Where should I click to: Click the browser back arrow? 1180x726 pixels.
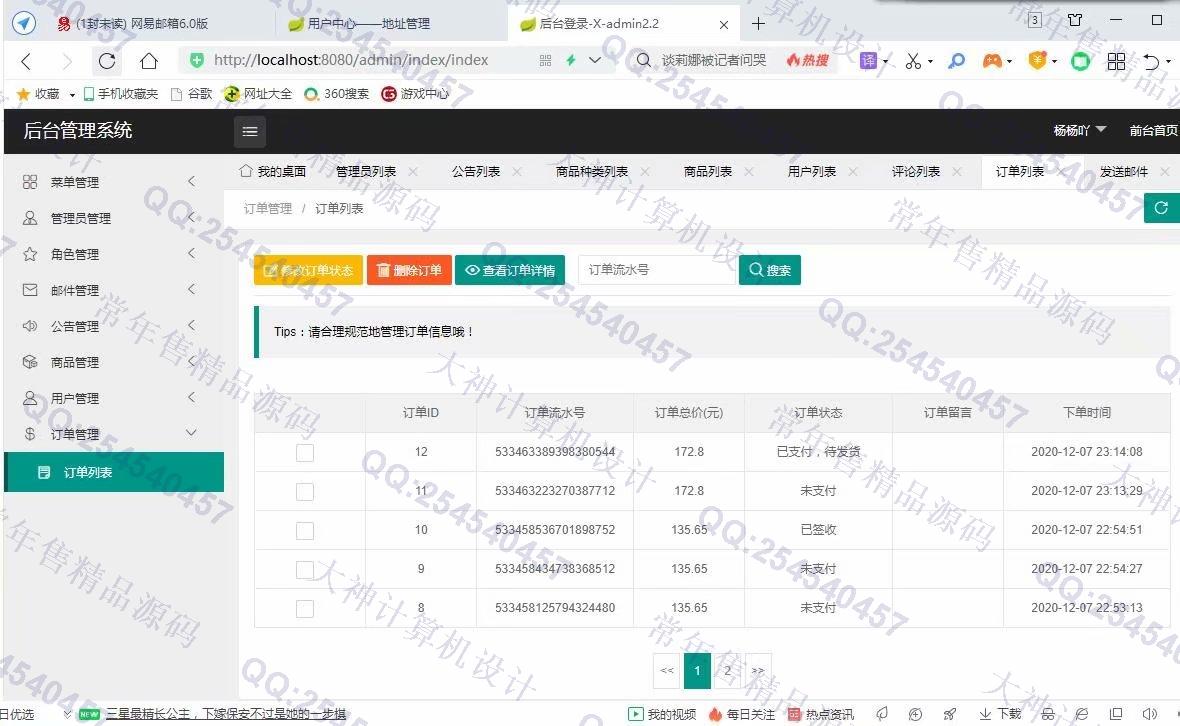(26, 61)
